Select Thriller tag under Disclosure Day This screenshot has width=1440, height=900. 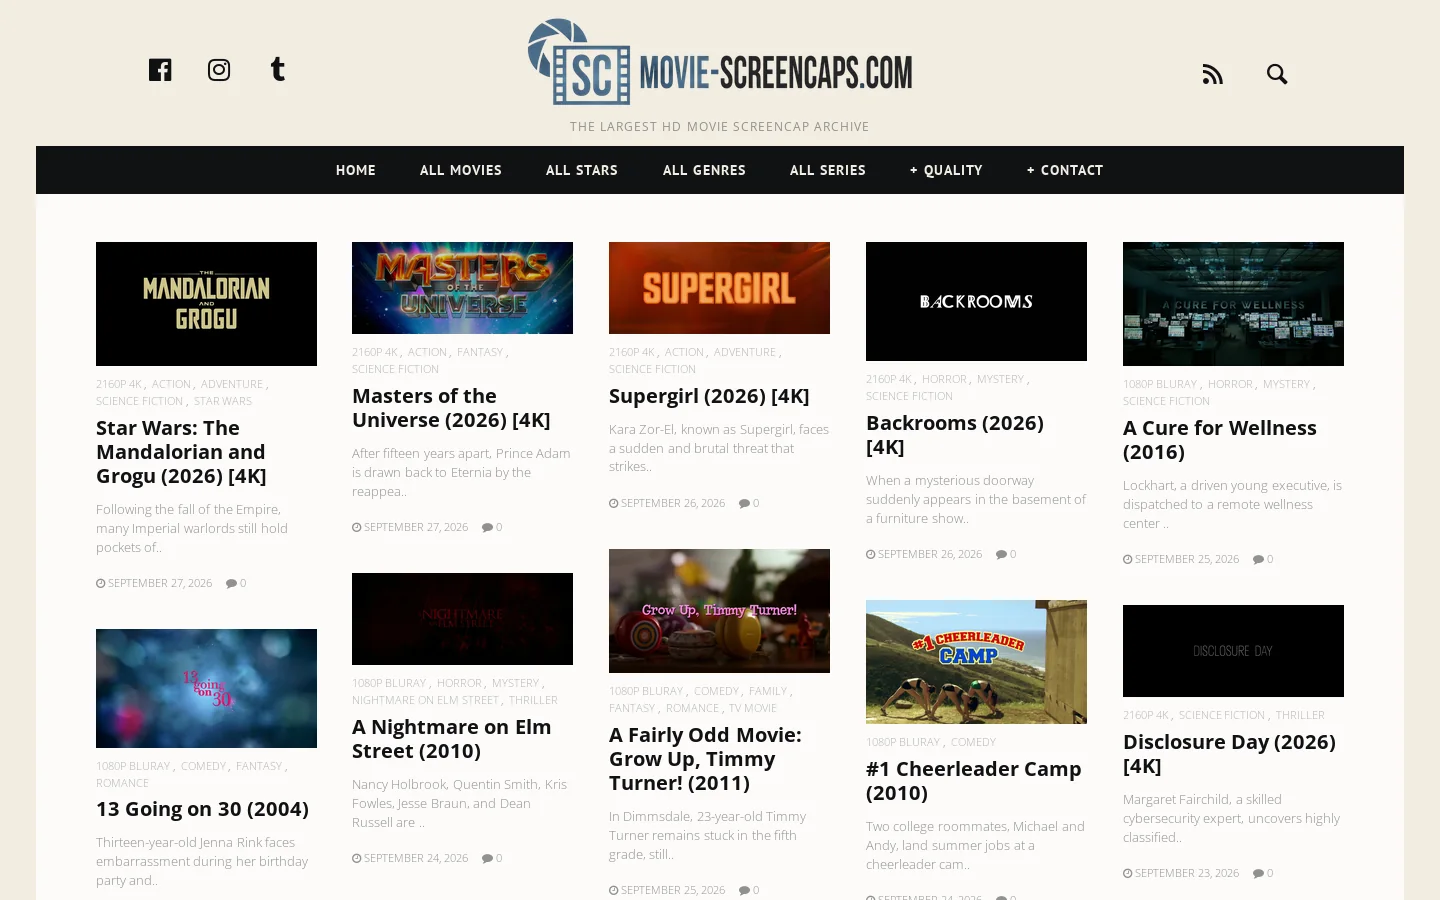pyautogui.click(x=1300, y=715)
